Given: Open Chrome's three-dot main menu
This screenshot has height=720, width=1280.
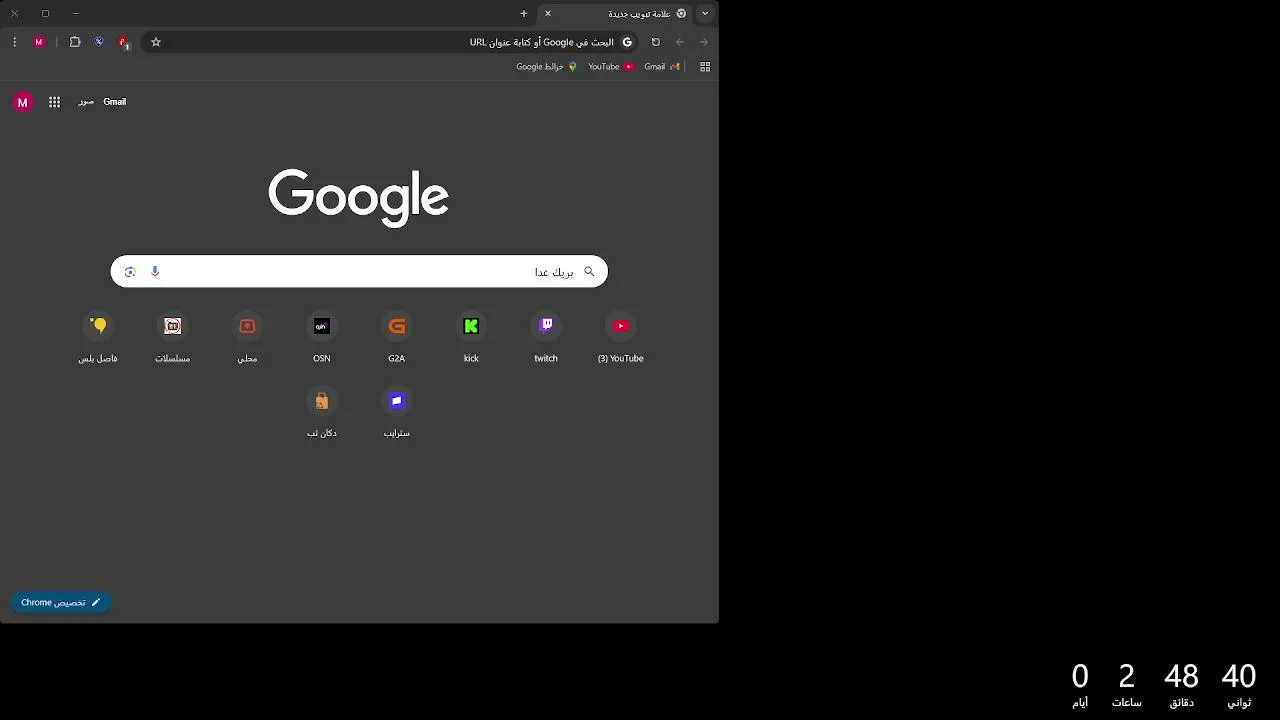Looking at the screenshot, I should (x=14, y=42).
